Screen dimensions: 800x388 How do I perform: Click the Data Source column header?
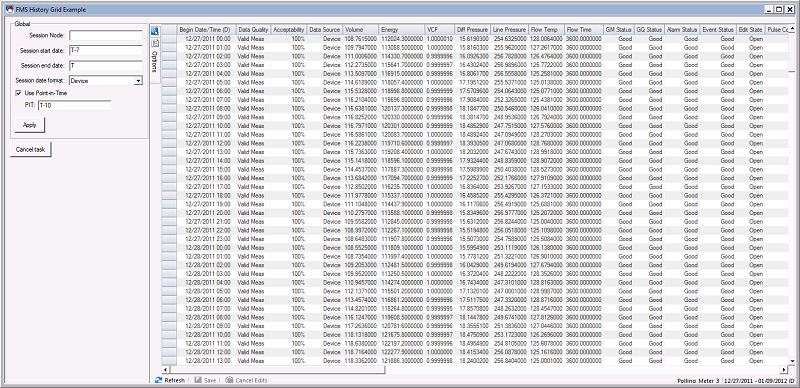(325, 30)
